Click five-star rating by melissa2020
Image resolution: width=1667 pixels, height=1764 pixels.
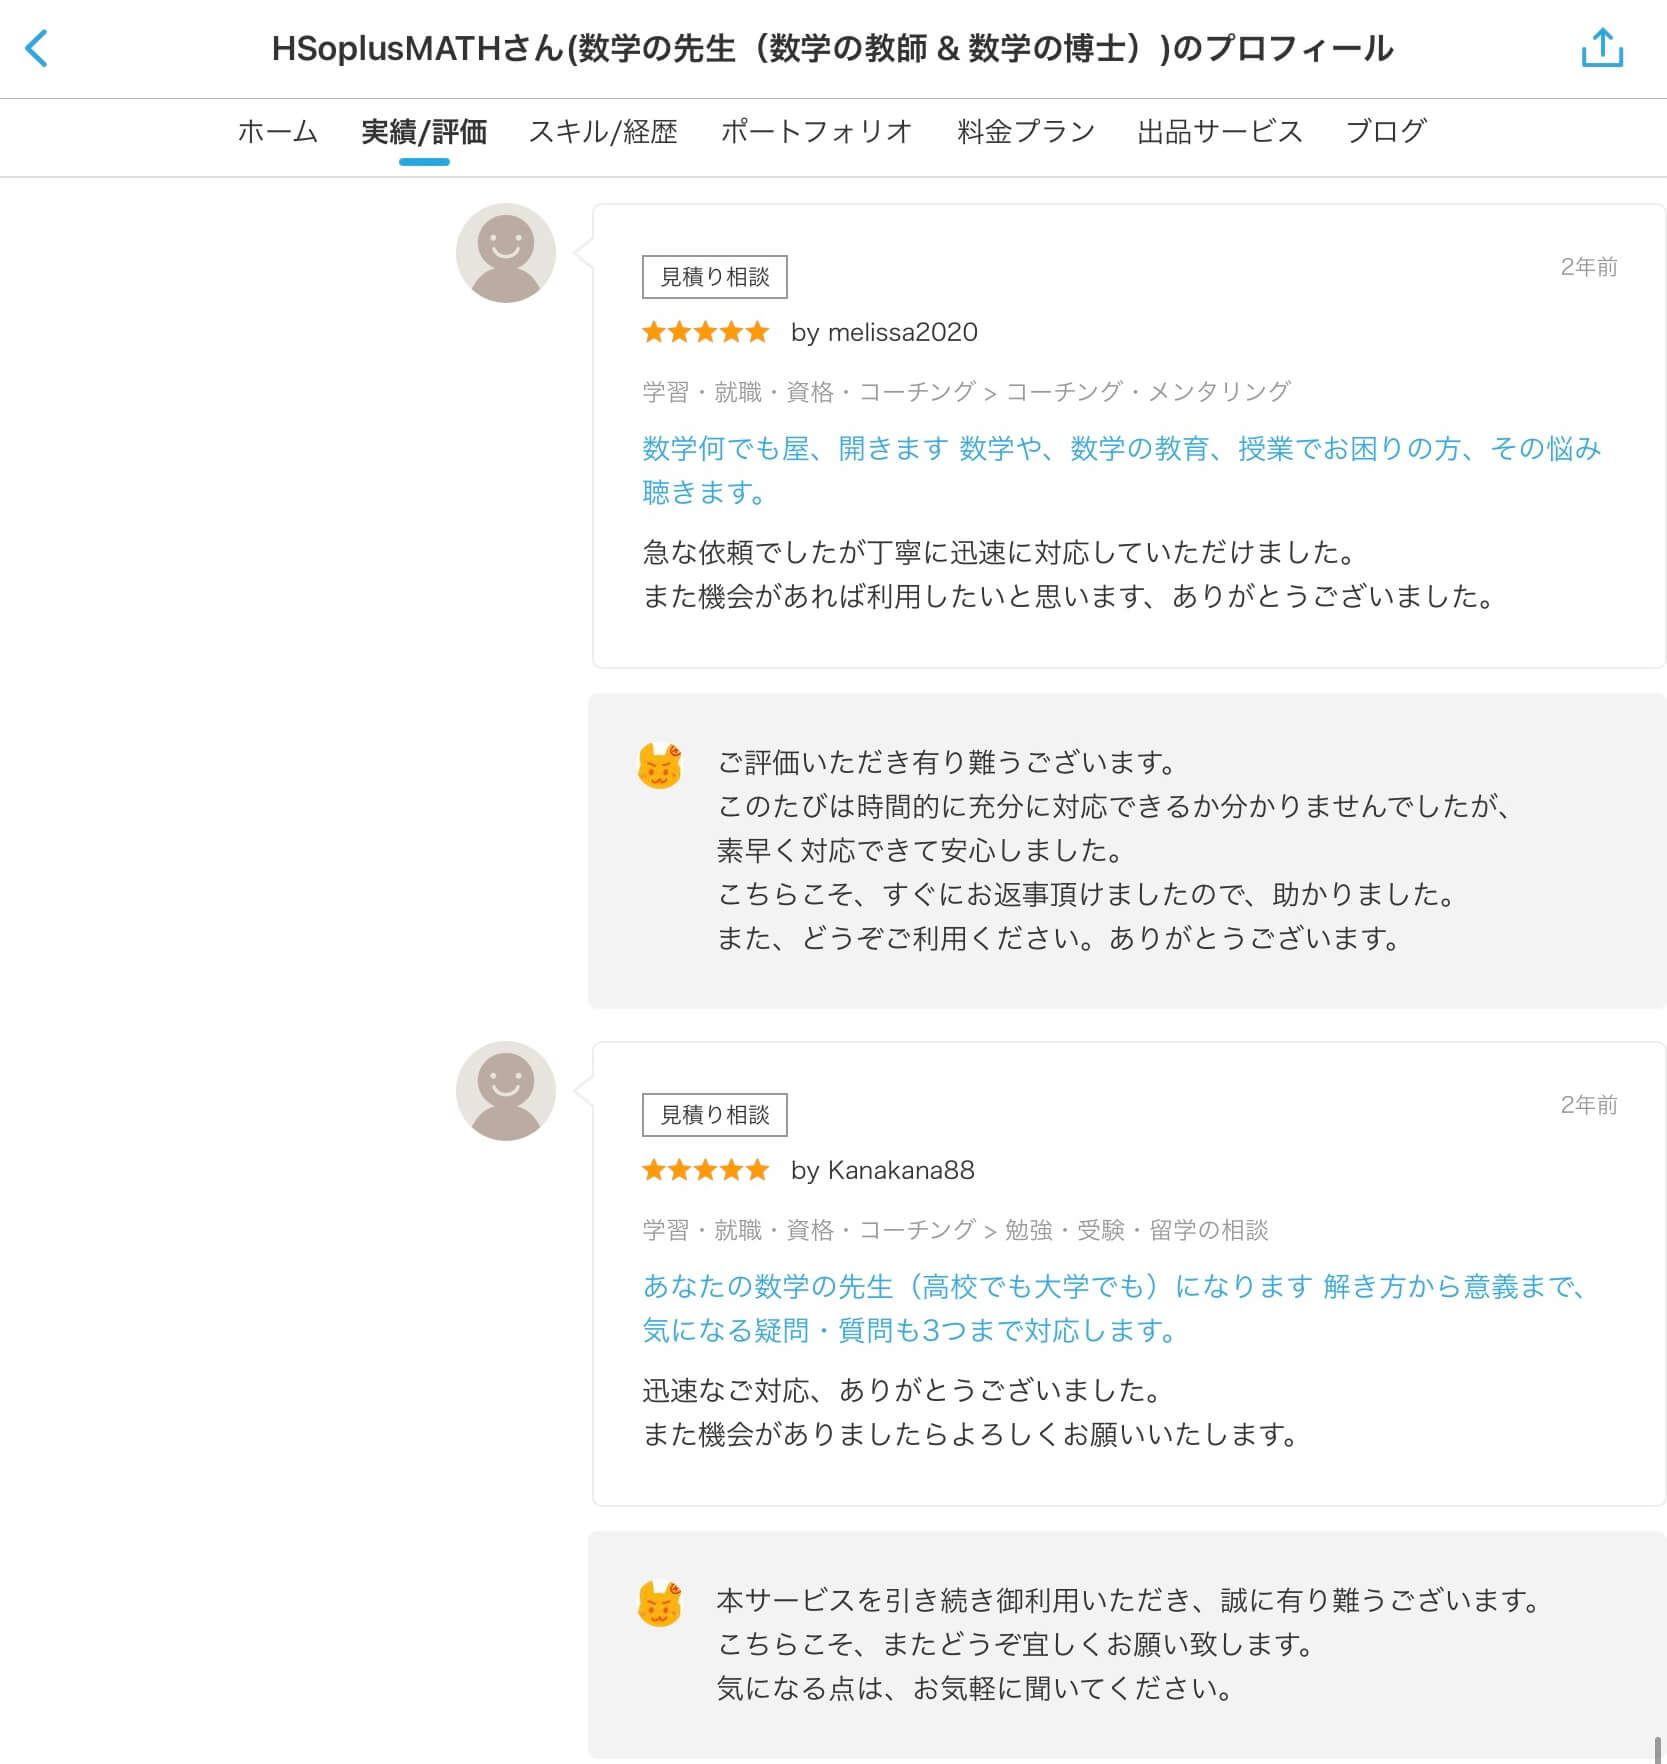coord(705,332)
